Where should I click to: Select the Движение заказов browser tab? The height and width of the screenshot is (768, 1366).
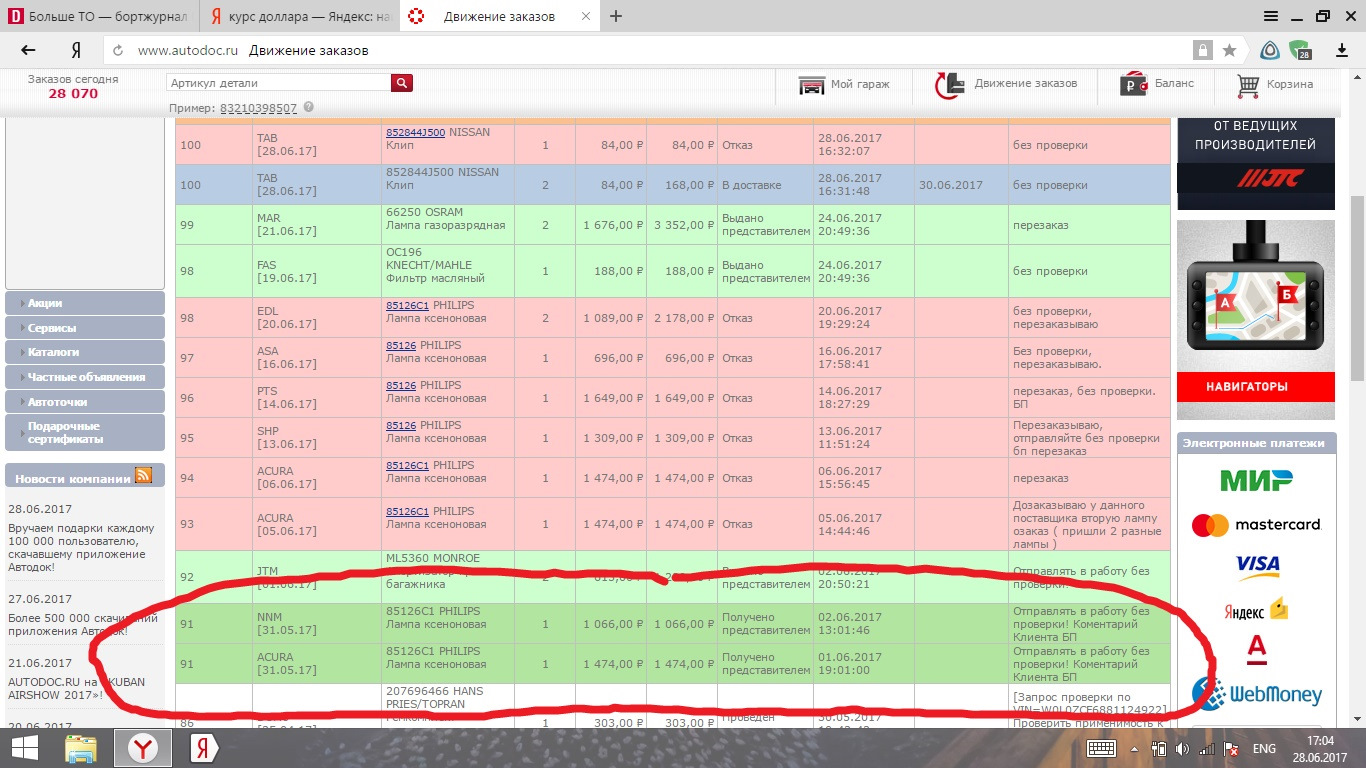(x=500, y=16)
